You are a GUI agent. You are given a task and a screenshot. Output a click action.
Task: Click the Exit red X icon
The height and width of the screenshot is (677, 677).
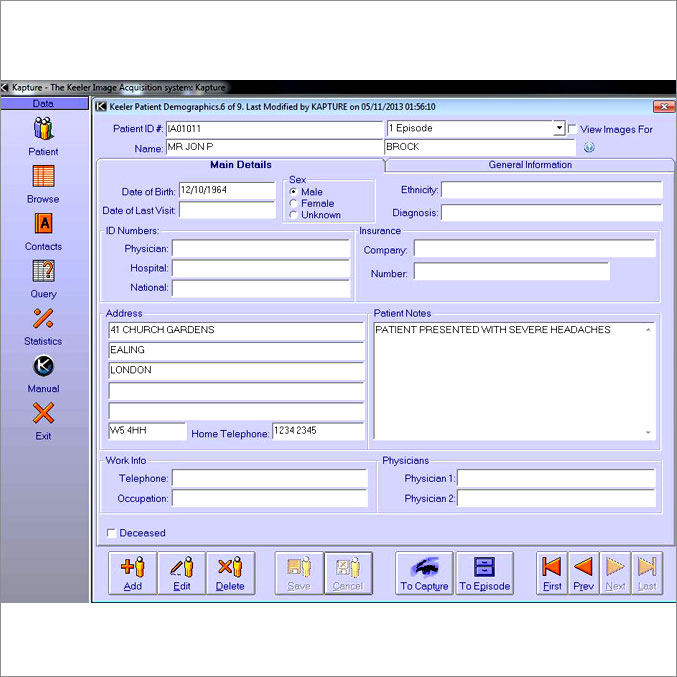click(43, 413)
